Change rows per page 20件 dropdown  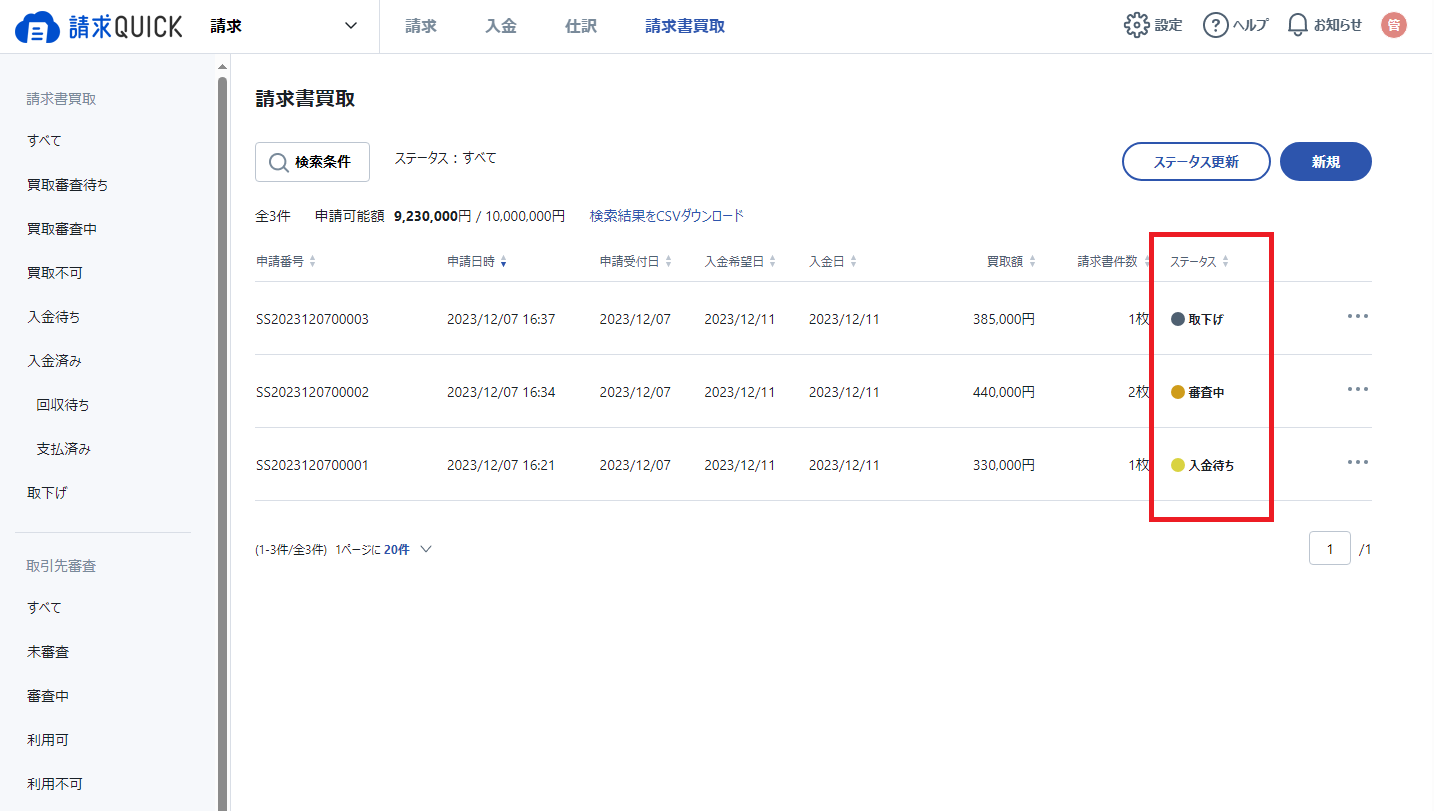[x=408, y=550]
